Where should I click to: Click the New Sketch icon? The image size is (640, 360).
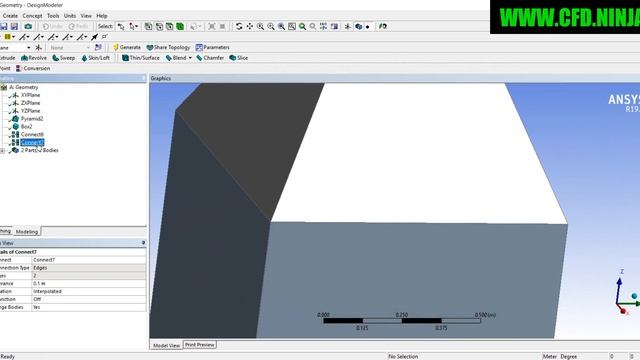[x=98, y=47]
